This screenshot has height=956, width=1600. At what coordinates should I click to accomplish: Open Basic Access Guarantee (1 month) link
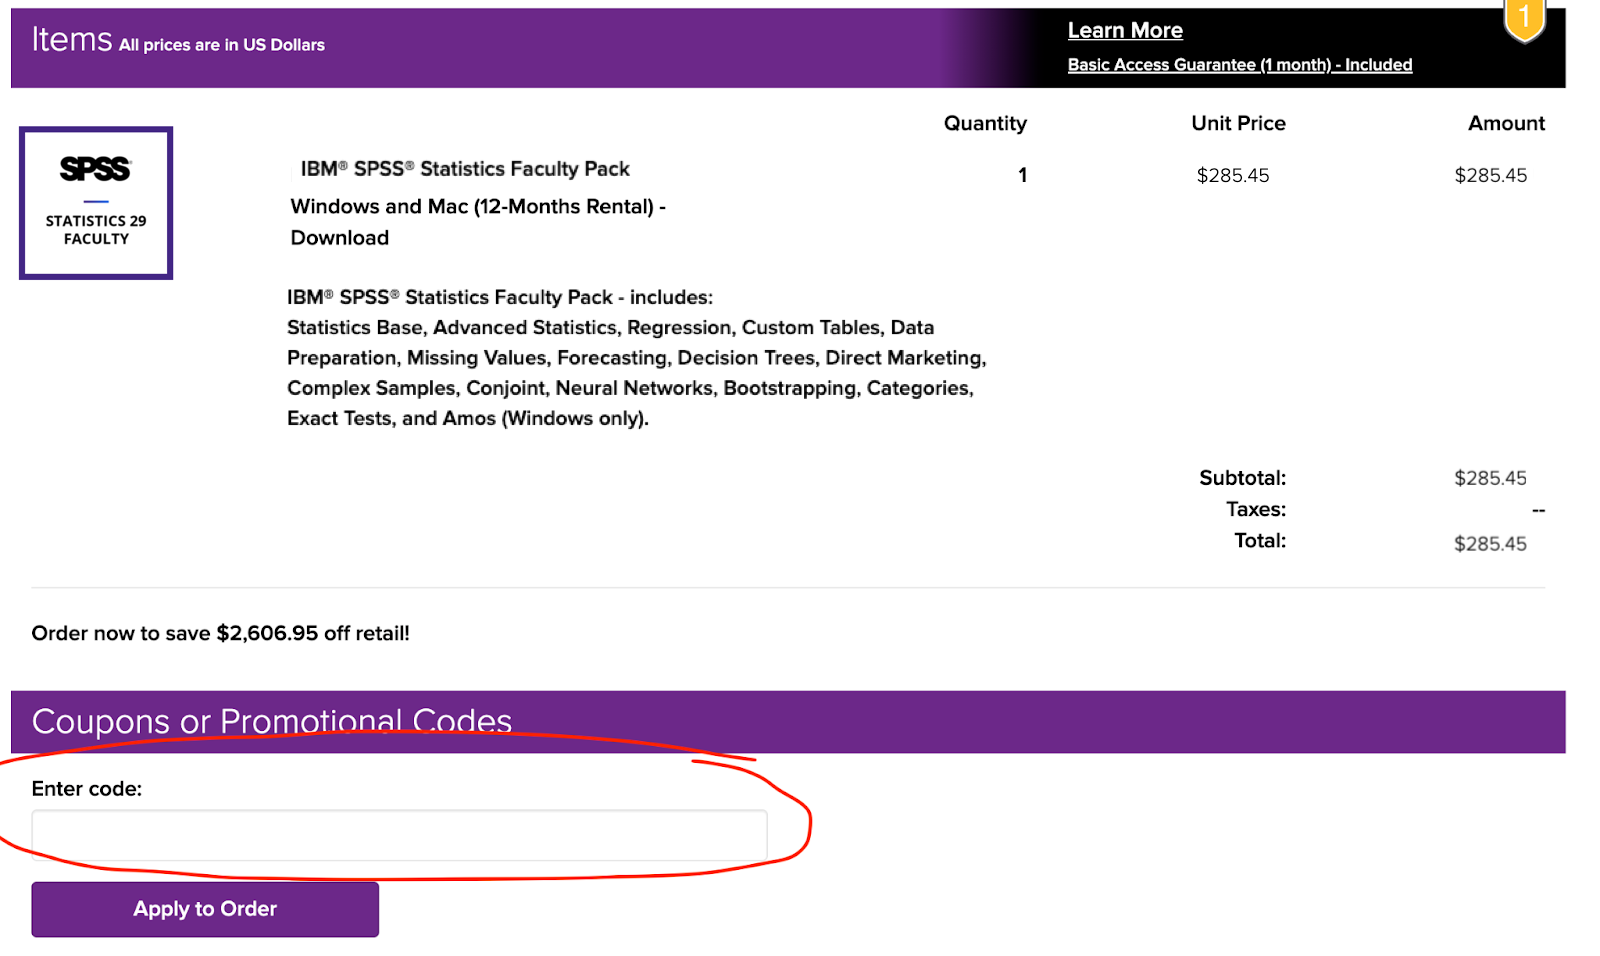tap(1239, 65)
